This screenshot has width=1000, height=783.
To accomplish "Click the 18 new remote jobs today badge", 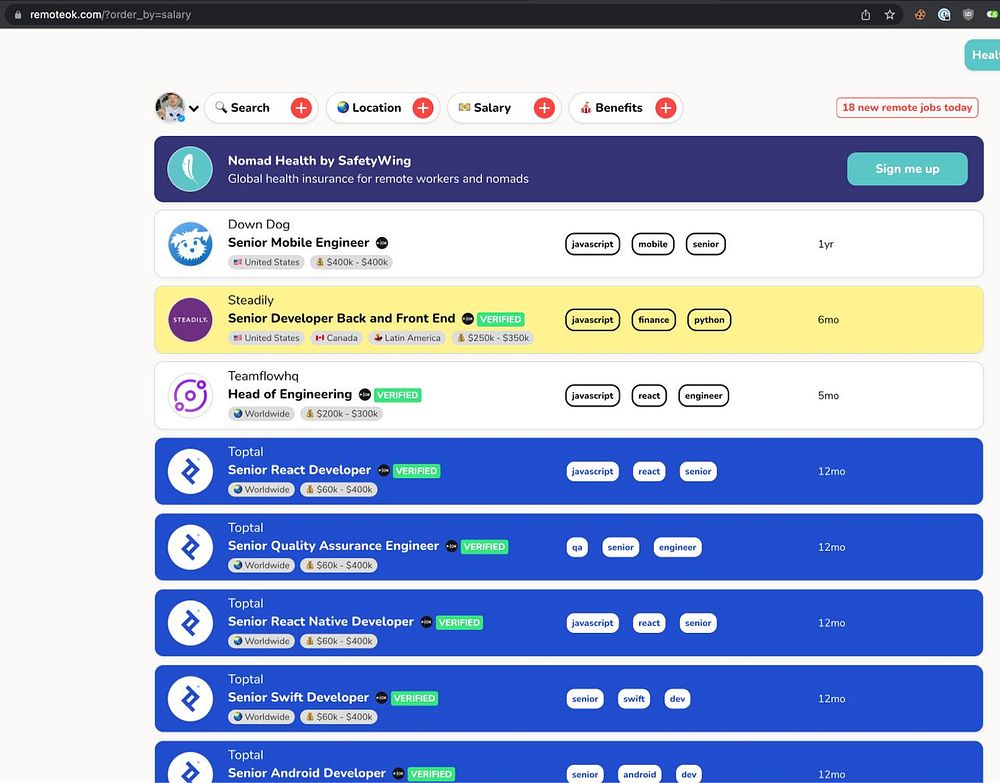I will click(x=907, y=107).
